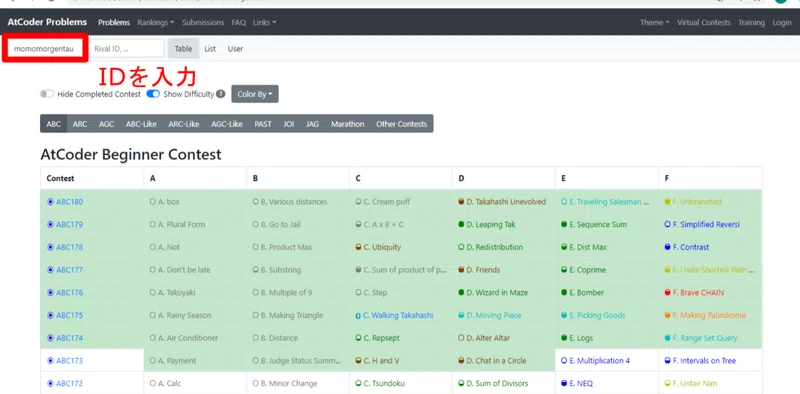Open the Rankings dropdown menu
Viewport: 800px width, 394px height.
[x=156, y=22]
